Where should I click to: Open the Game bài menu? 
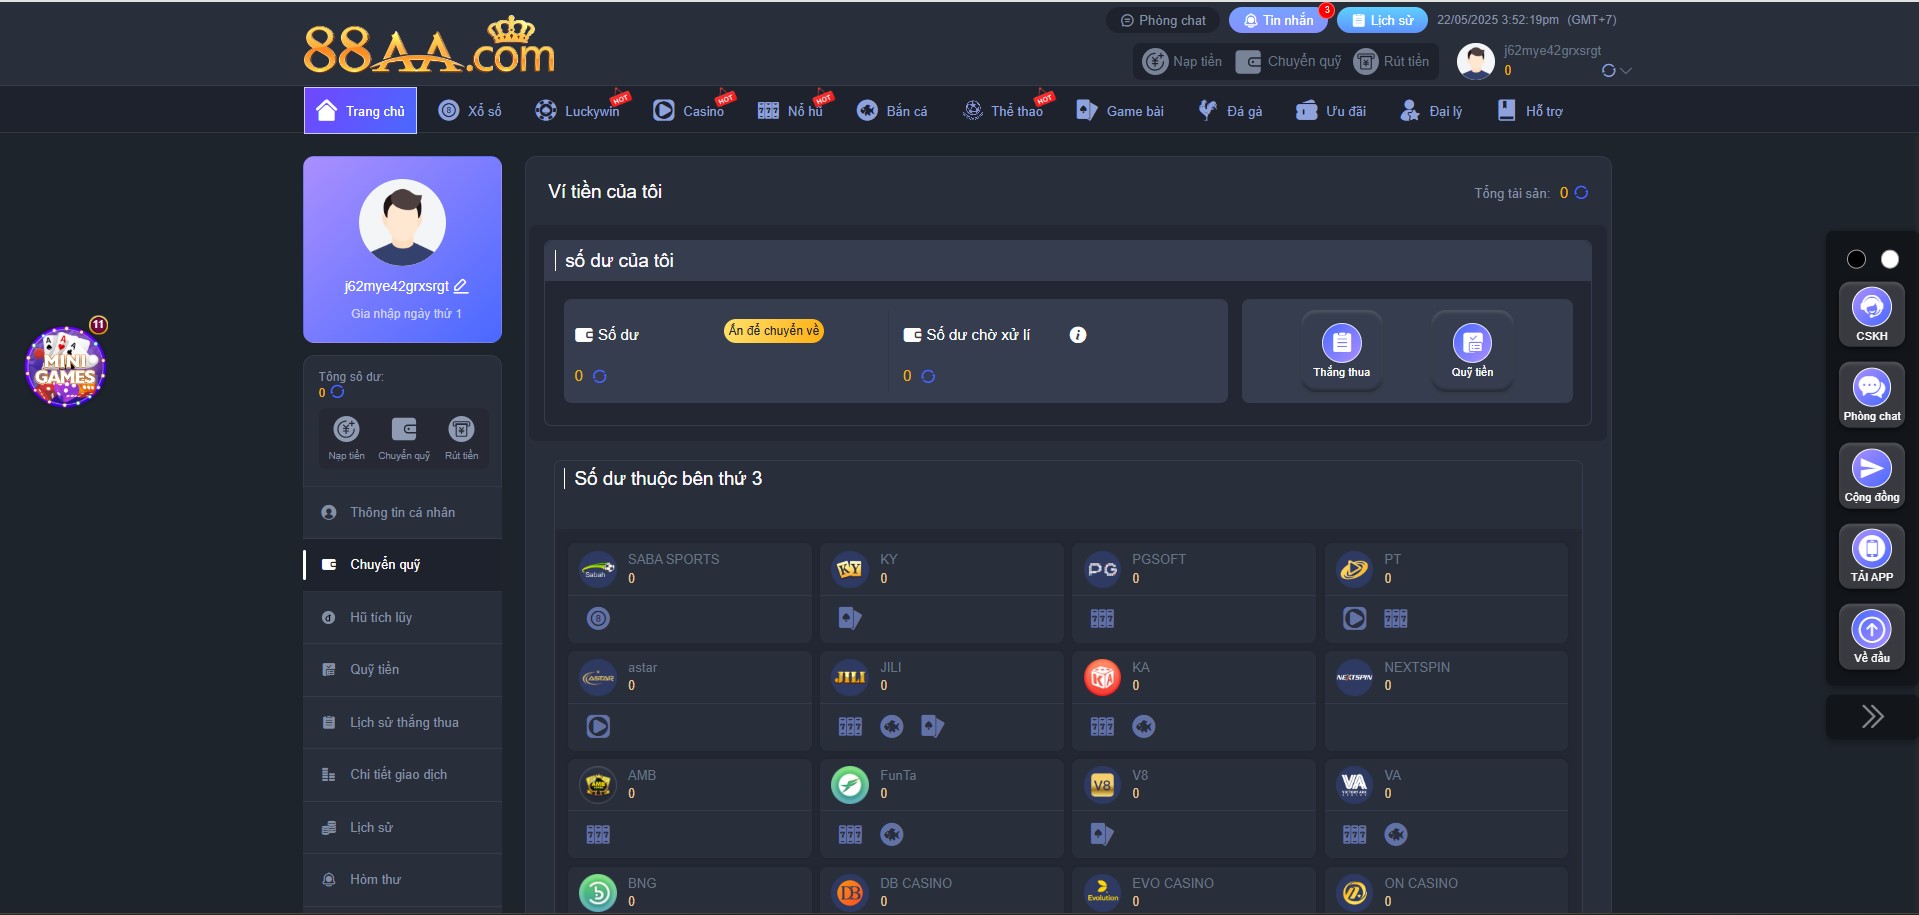pyautogui.click(x=1120, y=111)
